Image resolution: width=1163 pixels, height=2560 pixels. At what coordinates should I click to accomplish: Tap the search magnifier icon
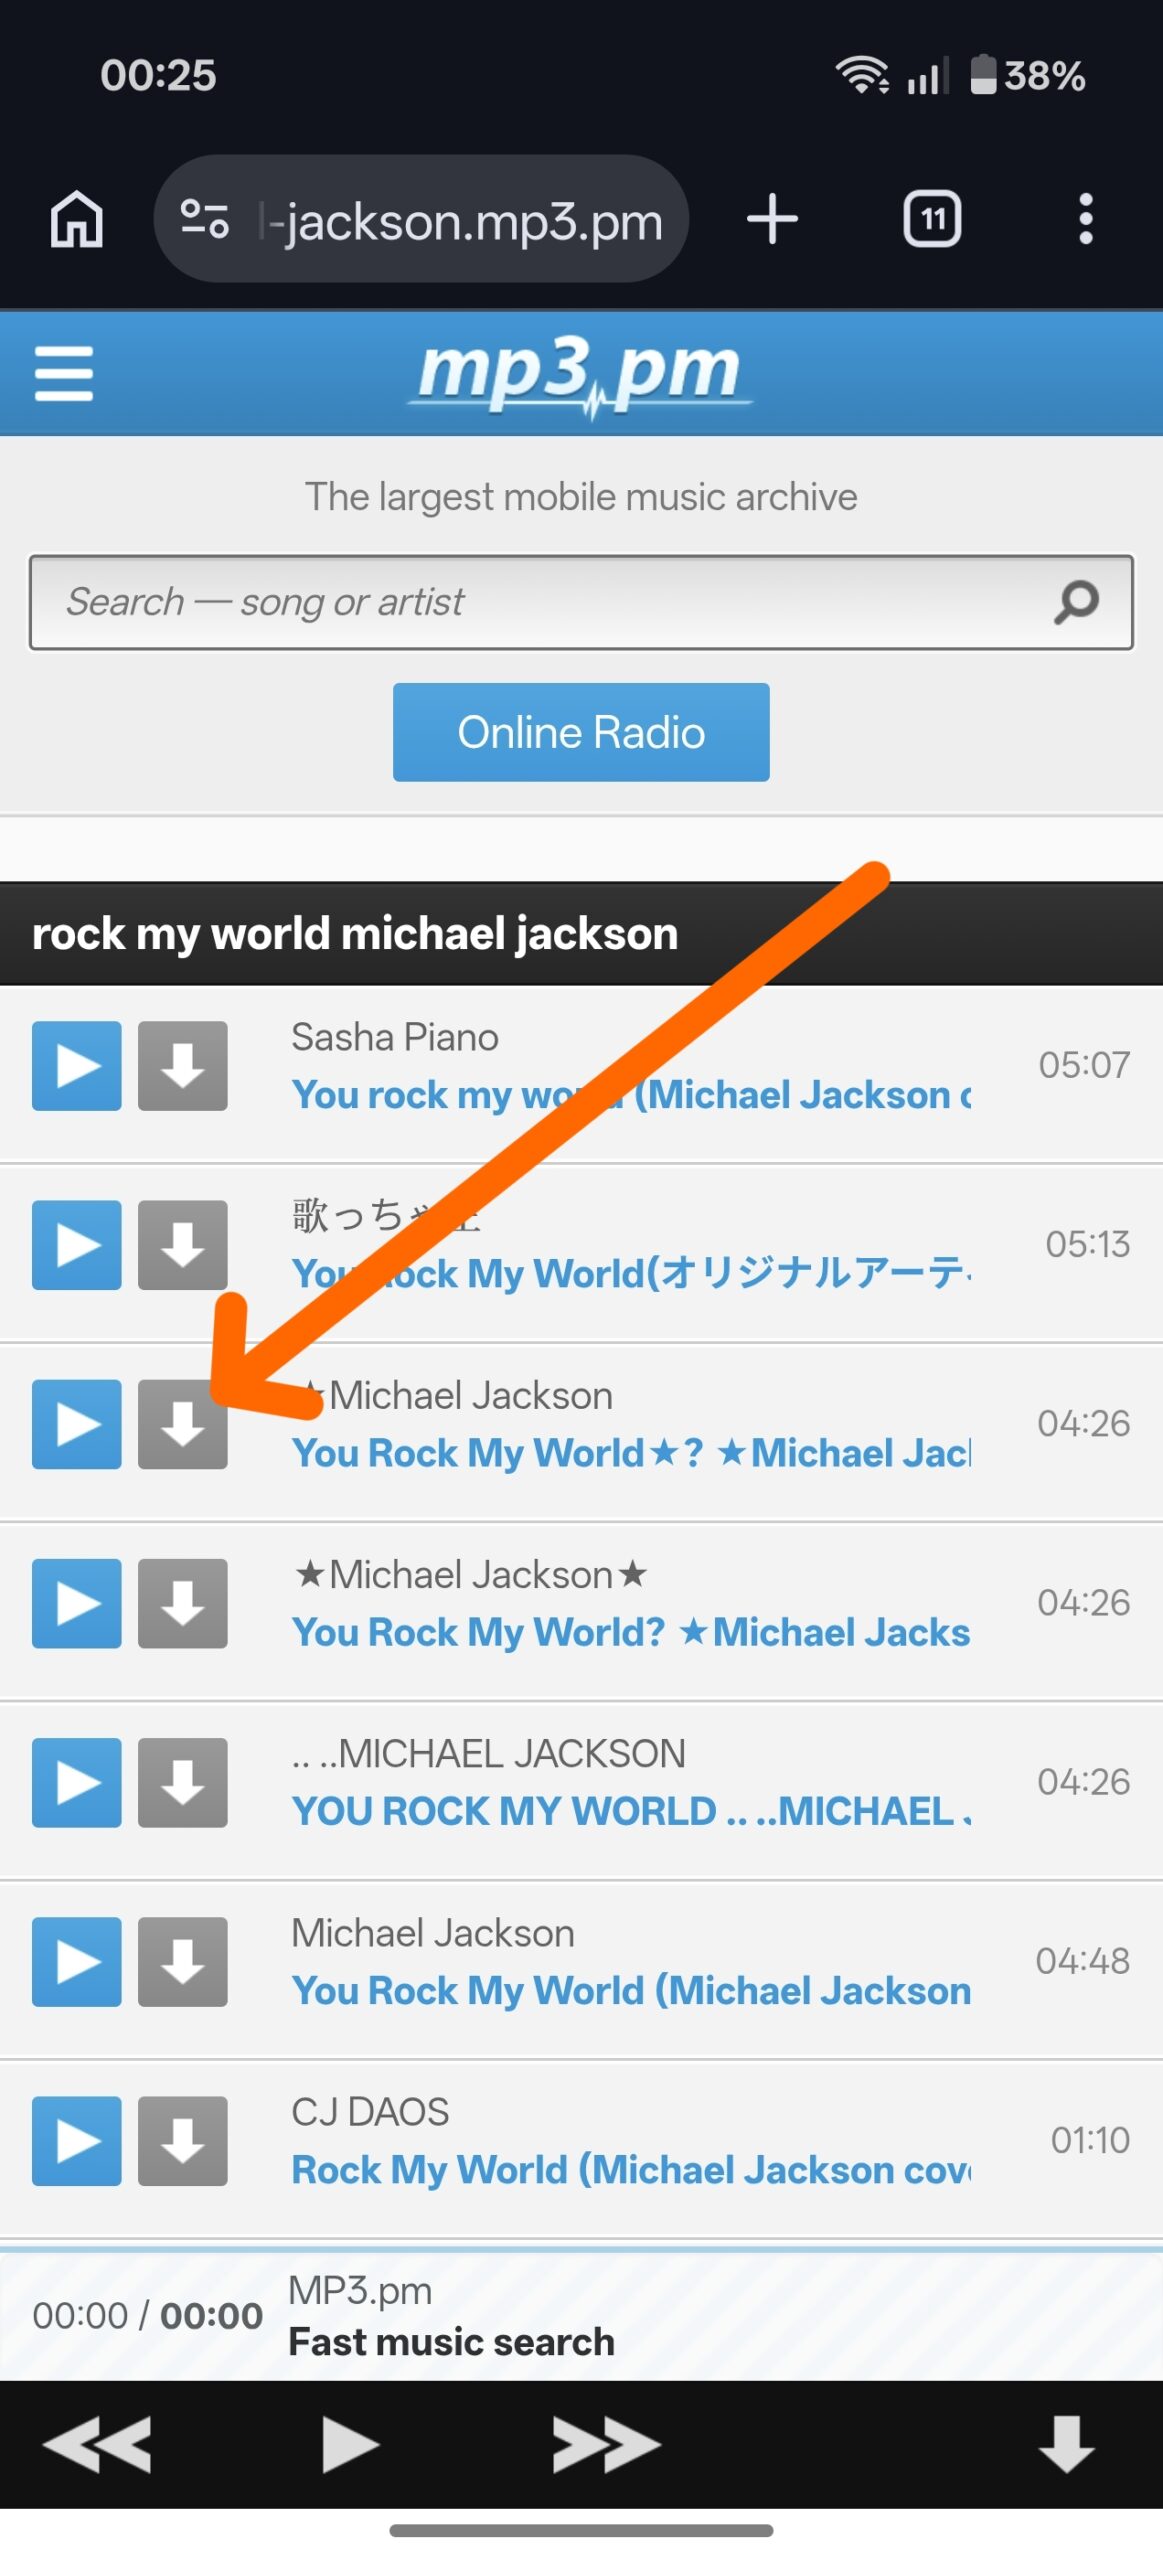1076,602
